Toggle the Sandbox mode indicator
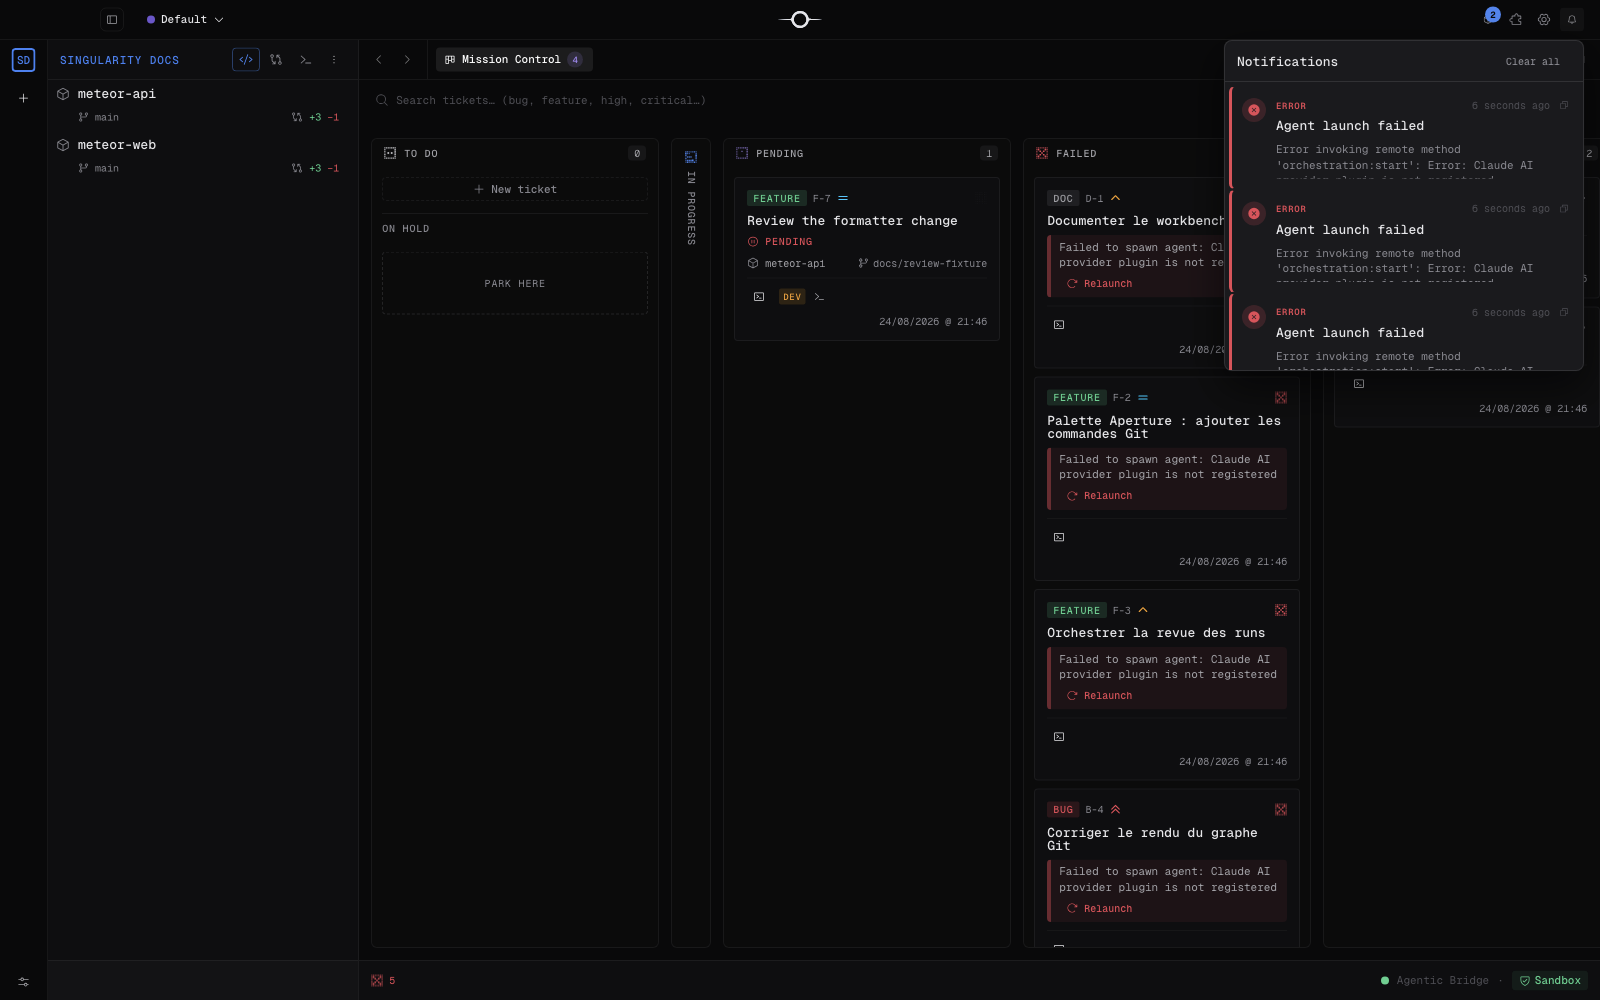 [1550, 981]
